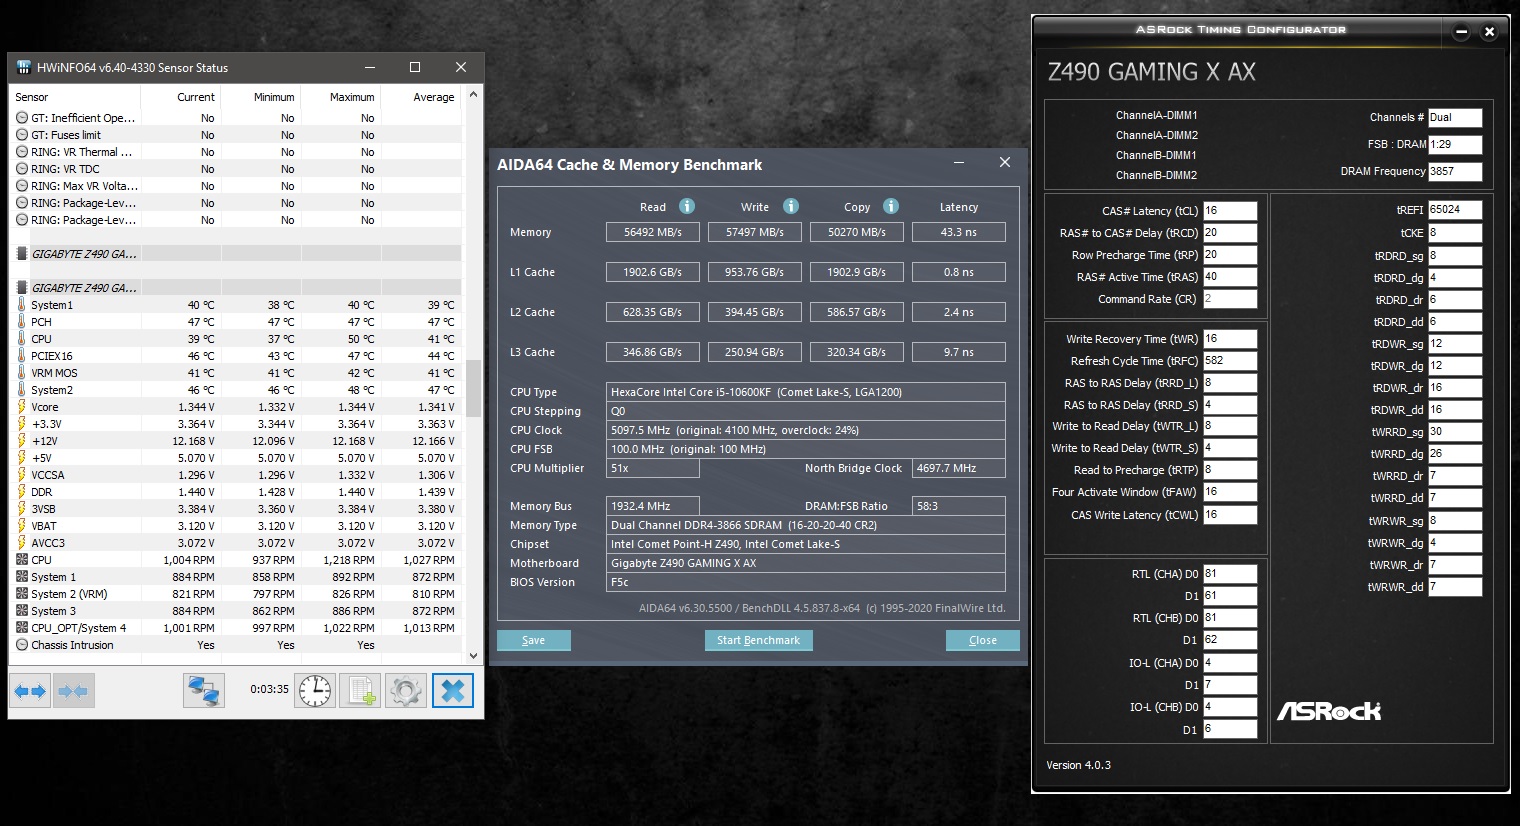Image resolution: width=1520 pixels, height=826 pixels.
Task: Click the Memory Read result 56492 MB/s
Action: tap(653, 232)
